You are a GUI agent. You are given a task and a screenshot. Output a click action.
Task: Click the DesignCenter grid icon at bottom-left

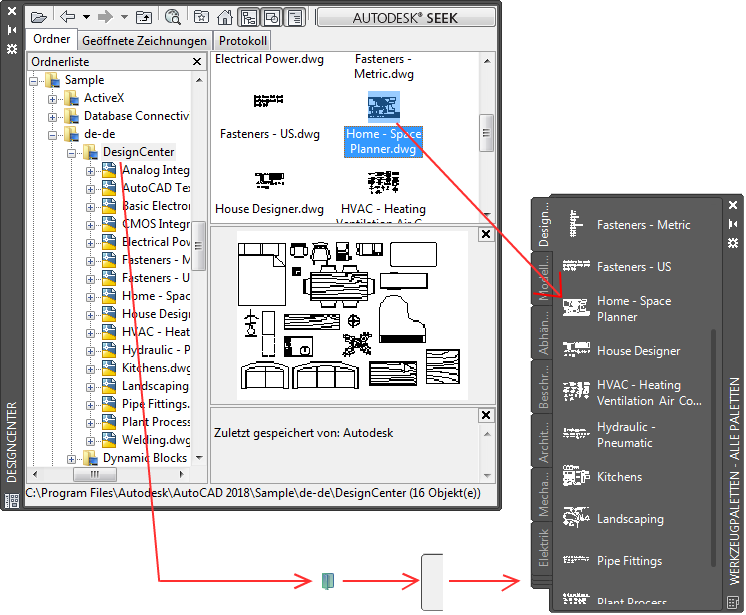11,500
